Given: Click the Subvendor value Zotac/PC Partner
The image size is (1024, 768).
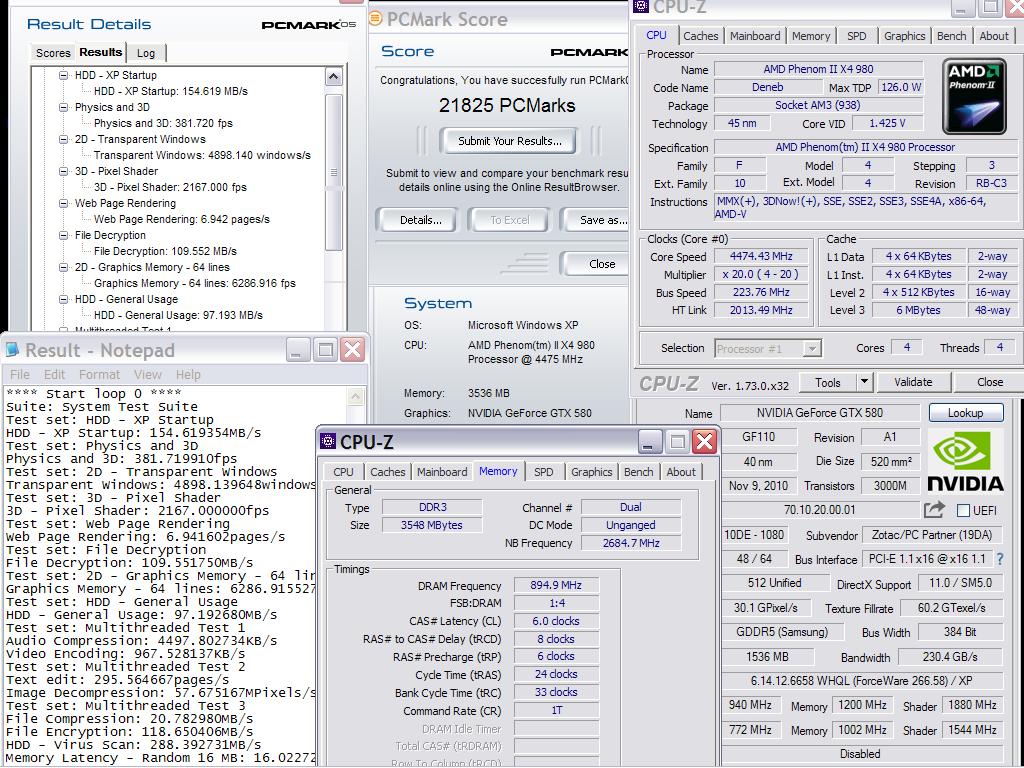Looking at the screenshot, I should pos(932,535).
